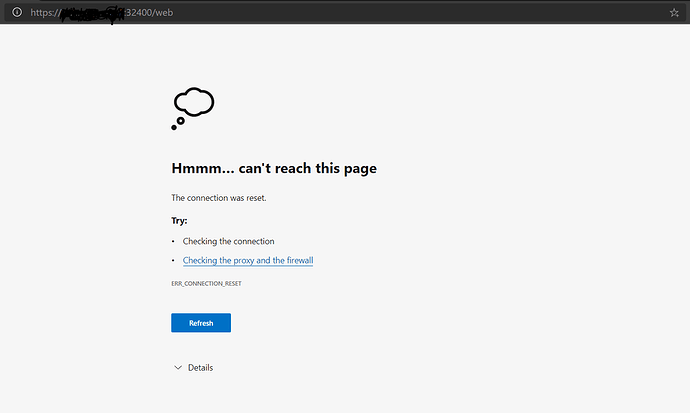Click the ERR_CONNECTION_RESET error code text

pyautogui.click(x=206, y=284)
